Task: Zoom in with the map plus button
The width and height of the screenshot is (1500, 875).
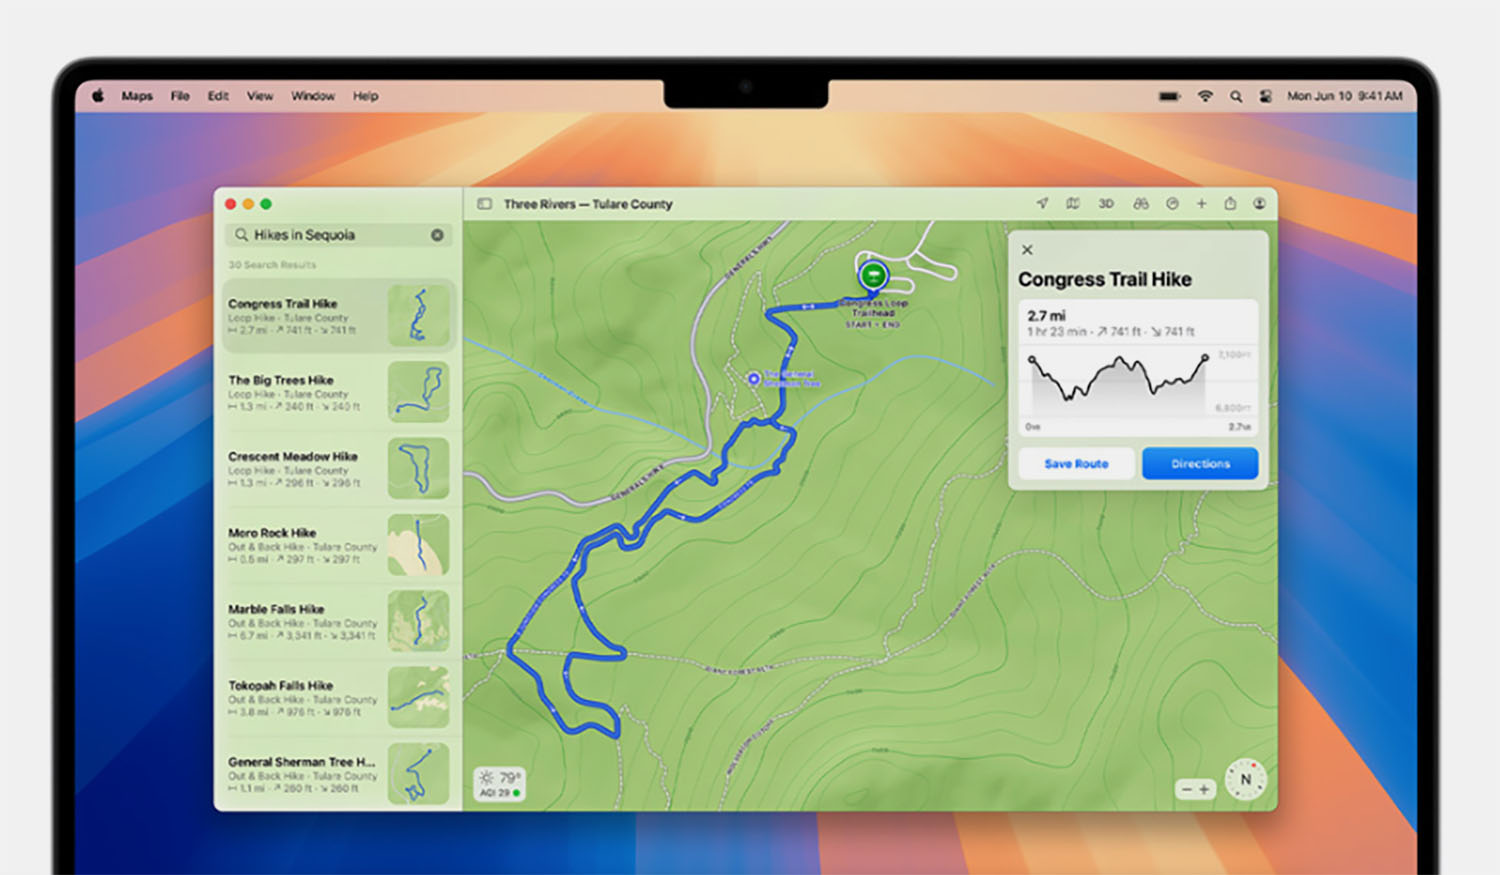Action: point(1205,789)
